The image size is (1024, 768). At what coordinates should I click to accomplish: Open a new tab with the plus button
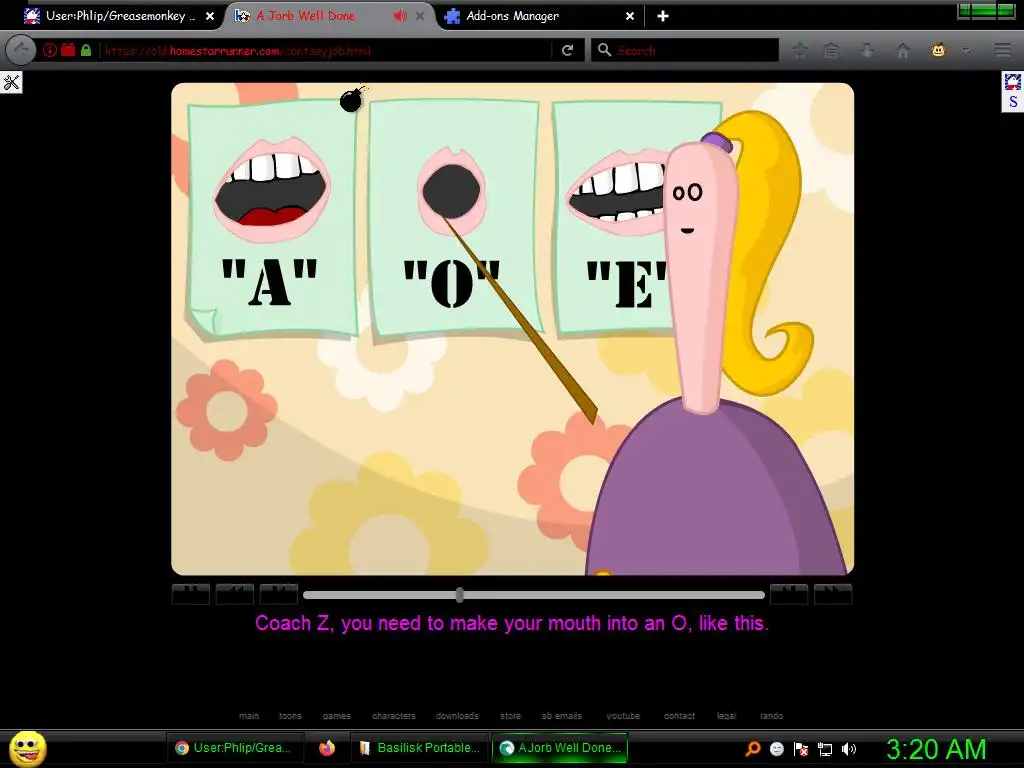[x=663, y=16]
